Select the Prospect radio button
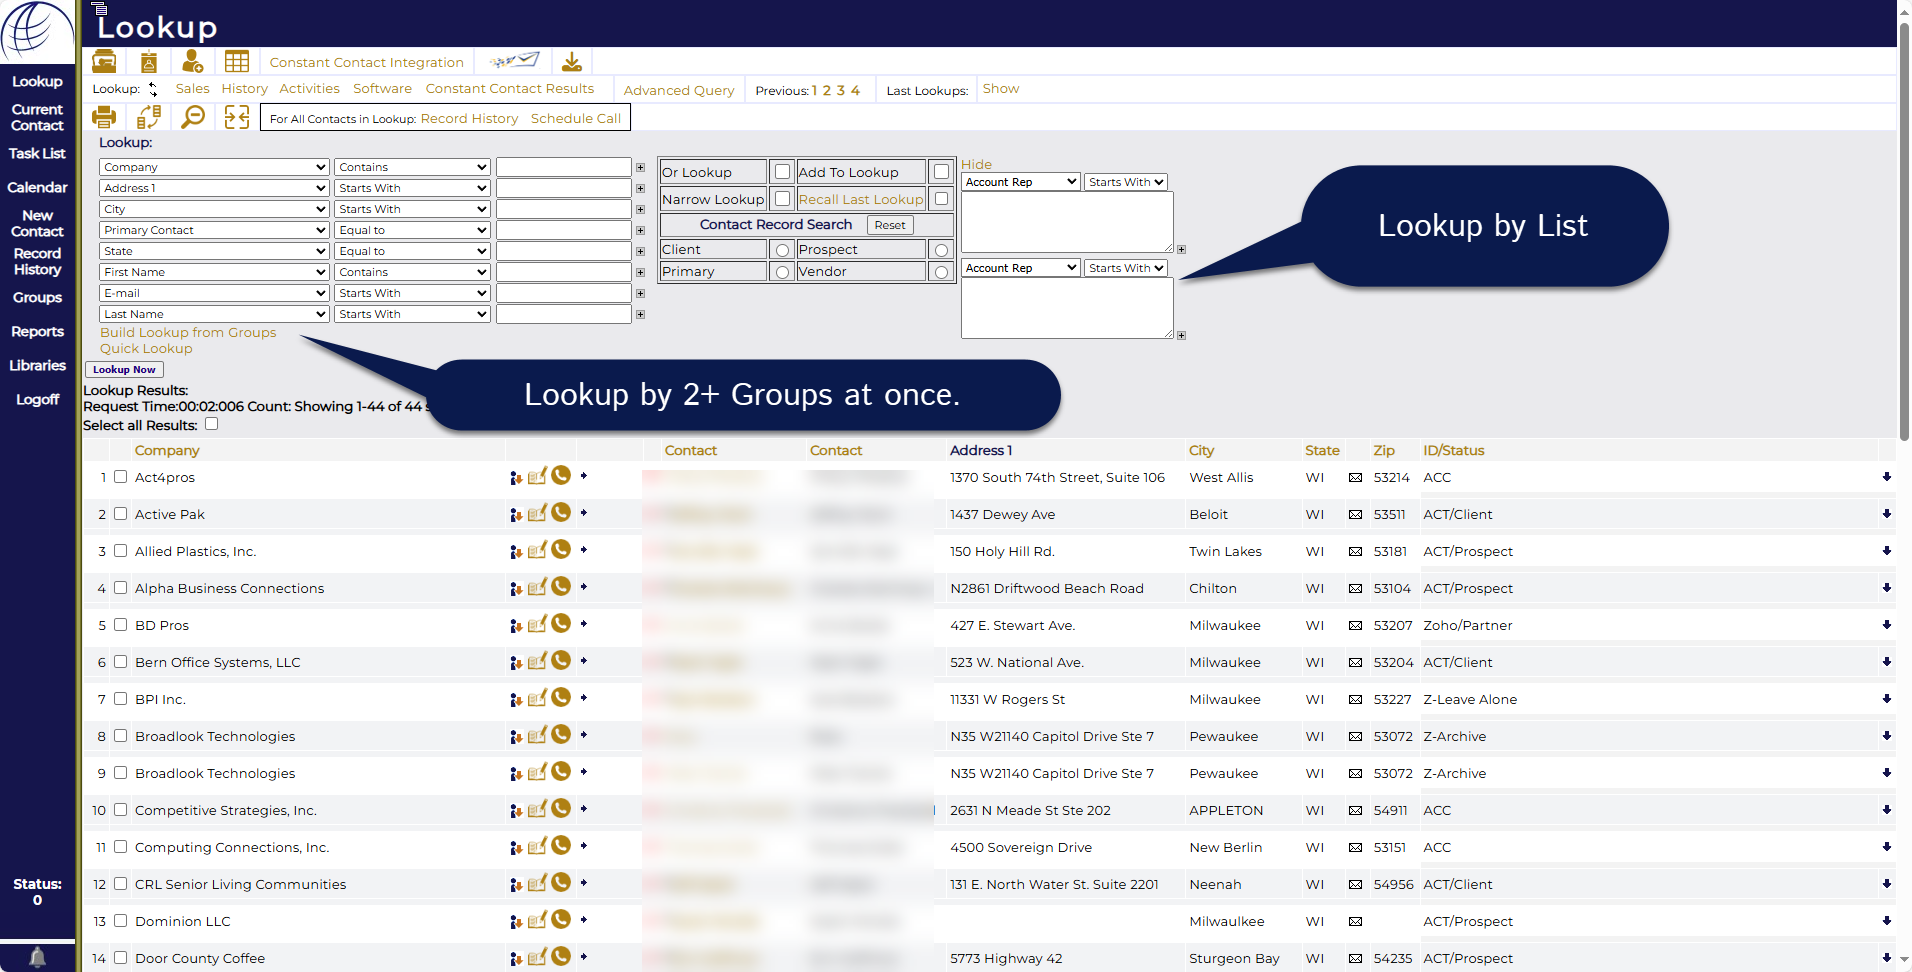This screenshot has width=1912, height=972. (941, 250)
